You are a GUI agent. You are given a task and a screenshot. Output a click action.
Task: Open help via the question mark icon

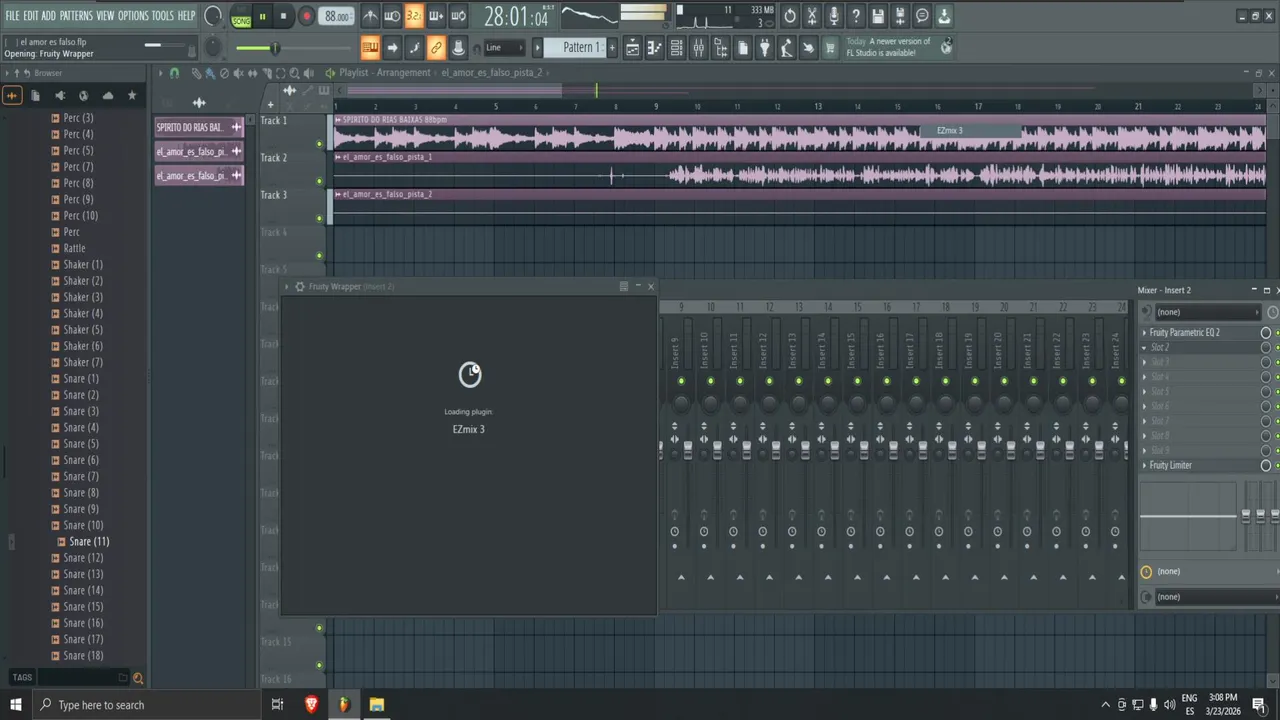click(x=856, y=16)
